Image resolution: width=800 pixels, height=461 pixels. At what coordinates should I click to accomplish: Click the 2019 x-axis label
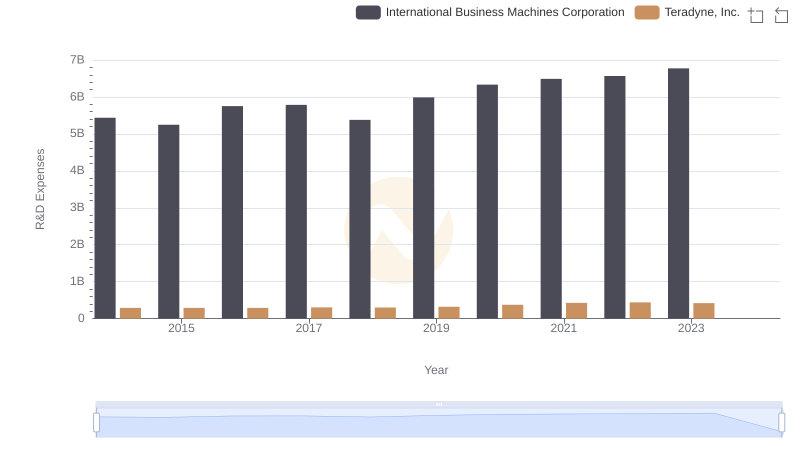pyautogui.click(x=436, y=328)
